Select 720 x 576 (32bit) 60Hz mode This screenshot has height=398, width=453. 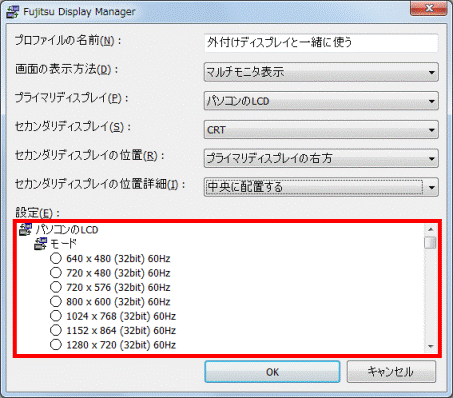[56, 287]
